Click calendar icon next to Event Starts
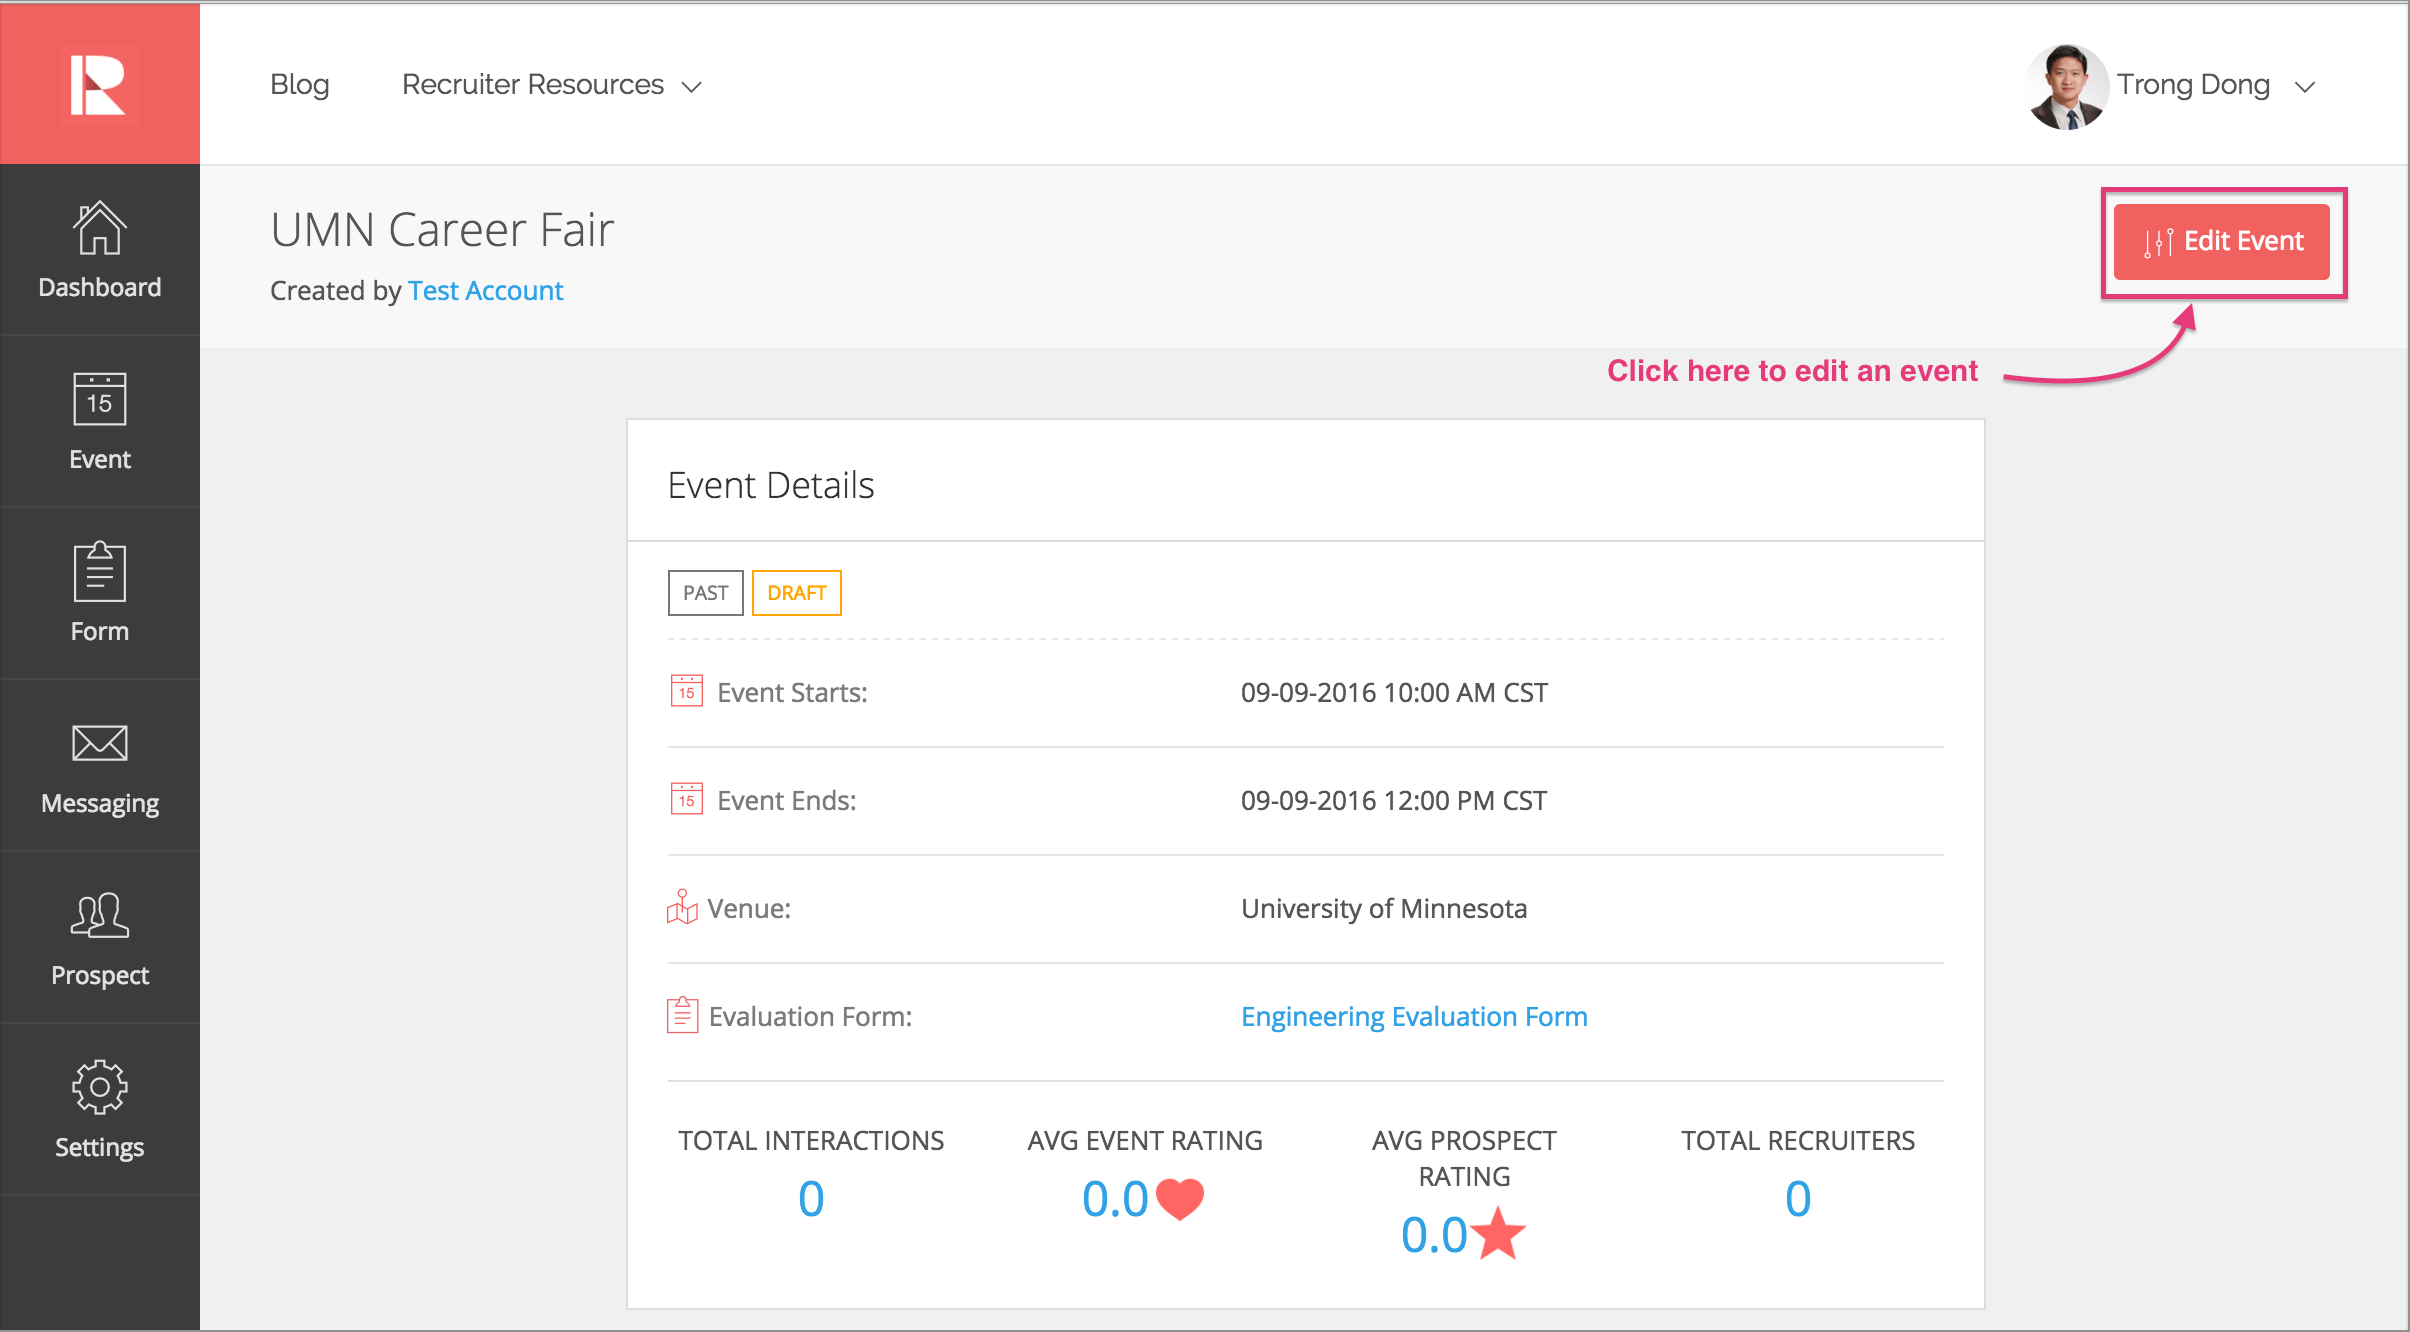 click(686, 692)
